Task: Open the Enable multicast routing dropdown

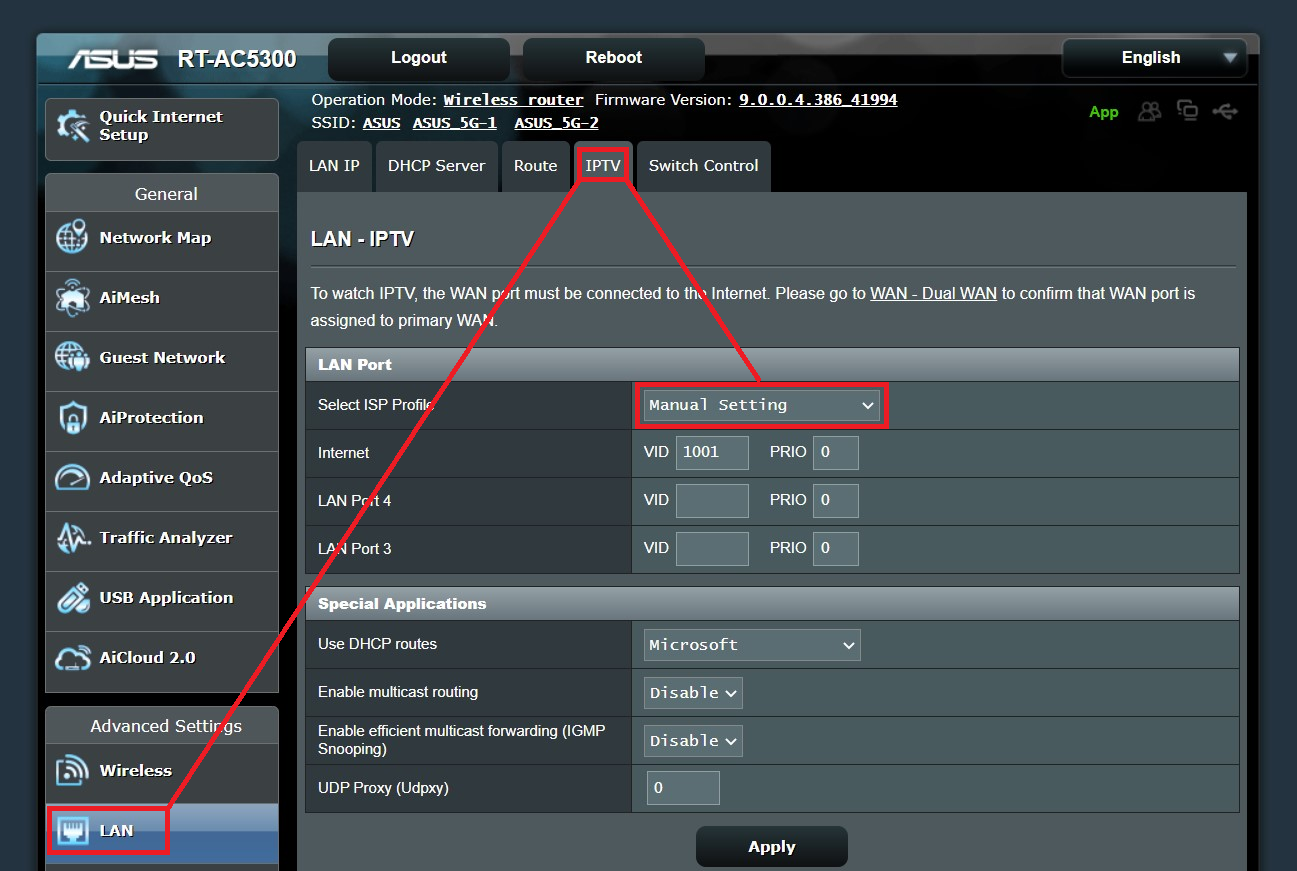Action: click(693, 693)
